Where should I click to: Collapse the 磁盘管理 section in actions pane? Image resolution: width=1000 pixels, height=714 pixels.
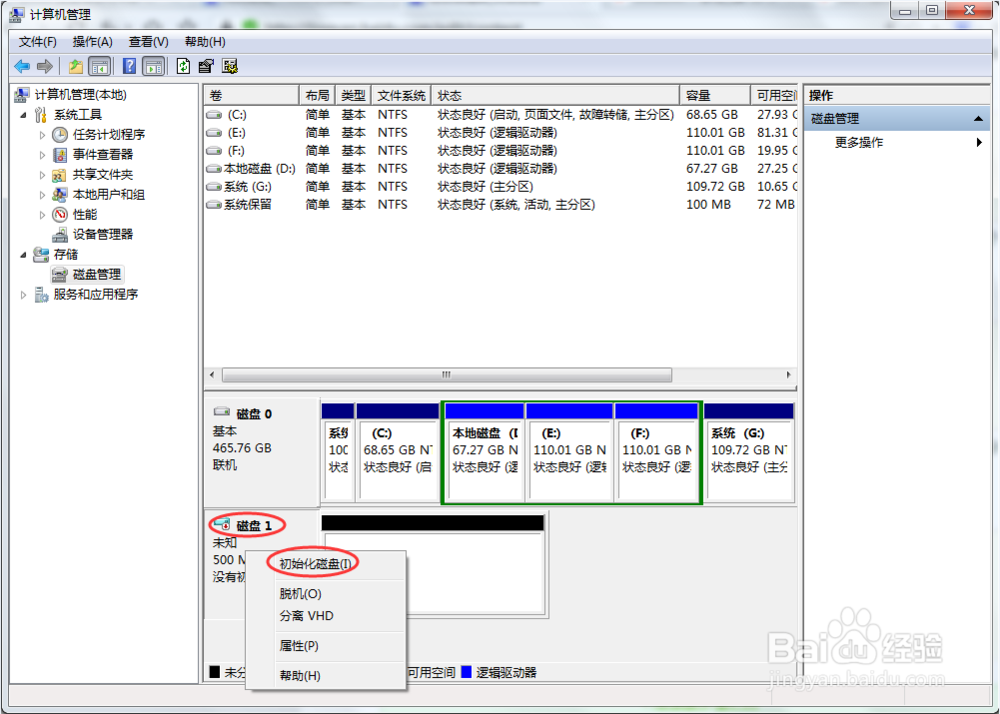(978, 119)
